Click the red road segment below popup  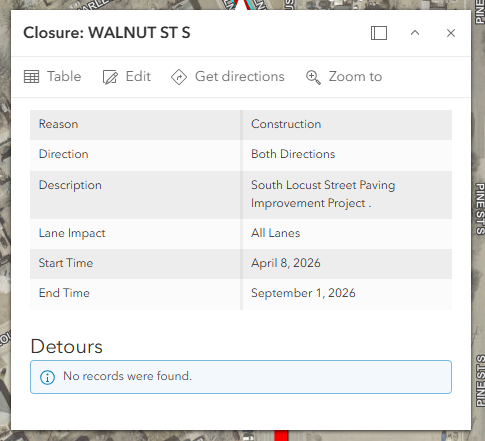281,435
